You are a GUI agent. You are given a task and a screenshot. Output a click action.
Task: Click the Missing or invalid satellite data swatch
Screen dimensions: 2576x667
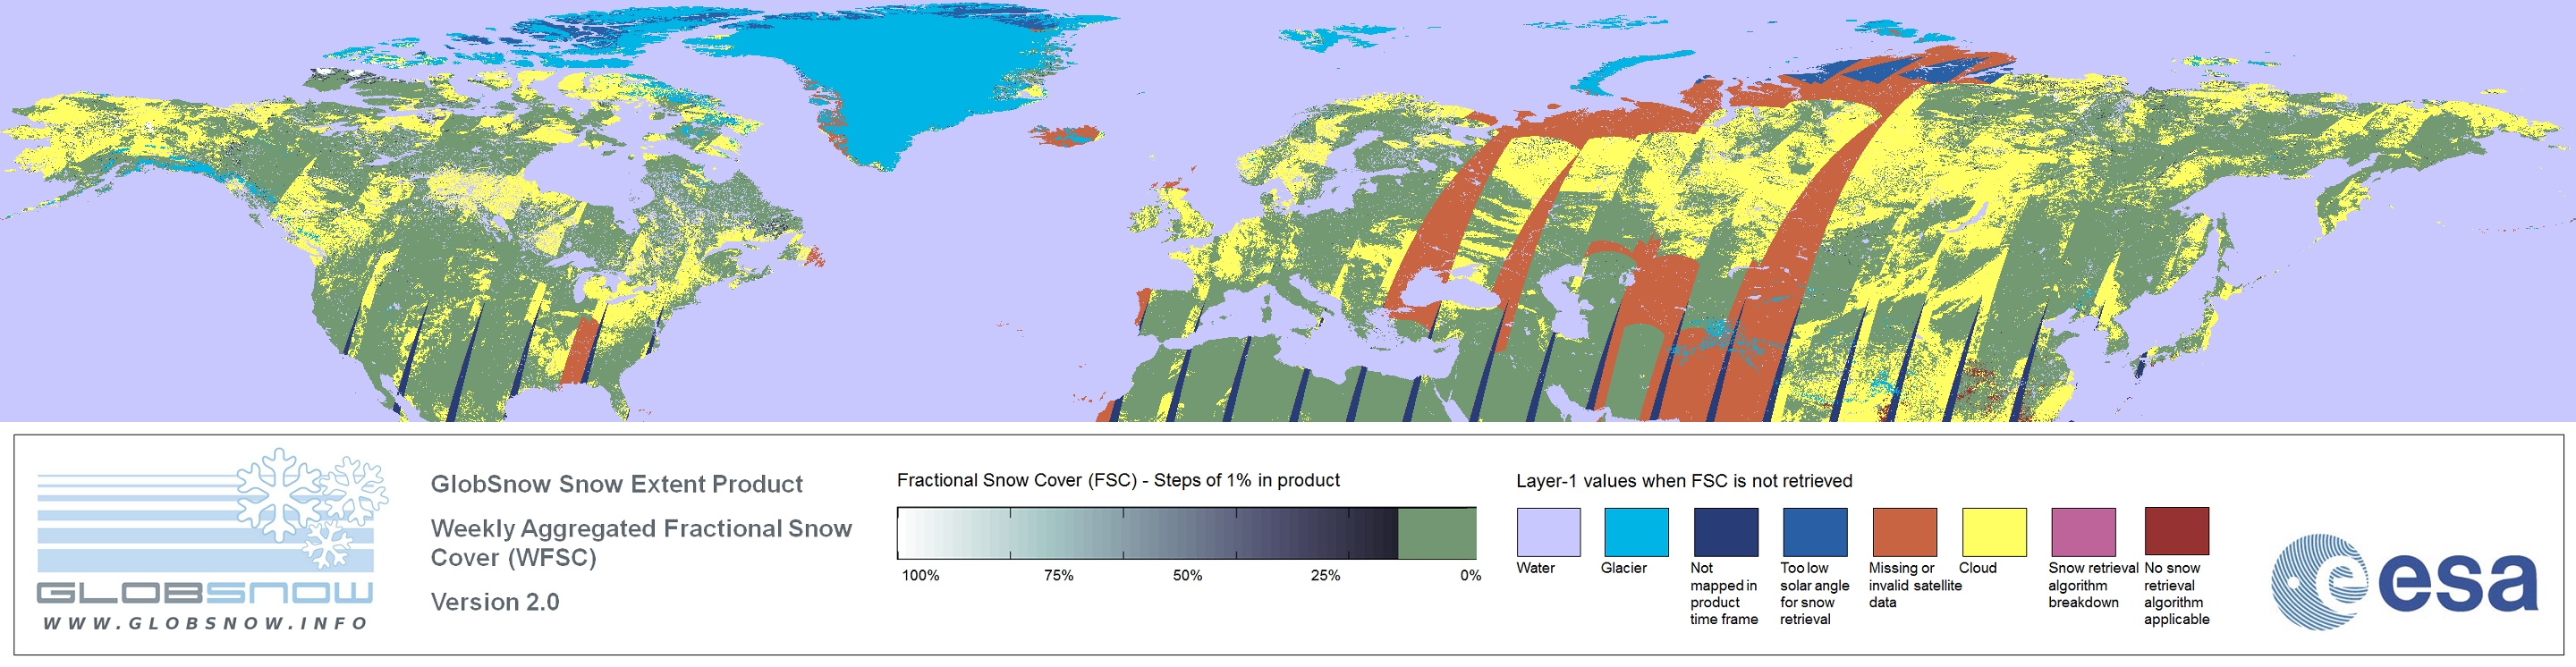pyautogui.click(x=1904, y=532)
